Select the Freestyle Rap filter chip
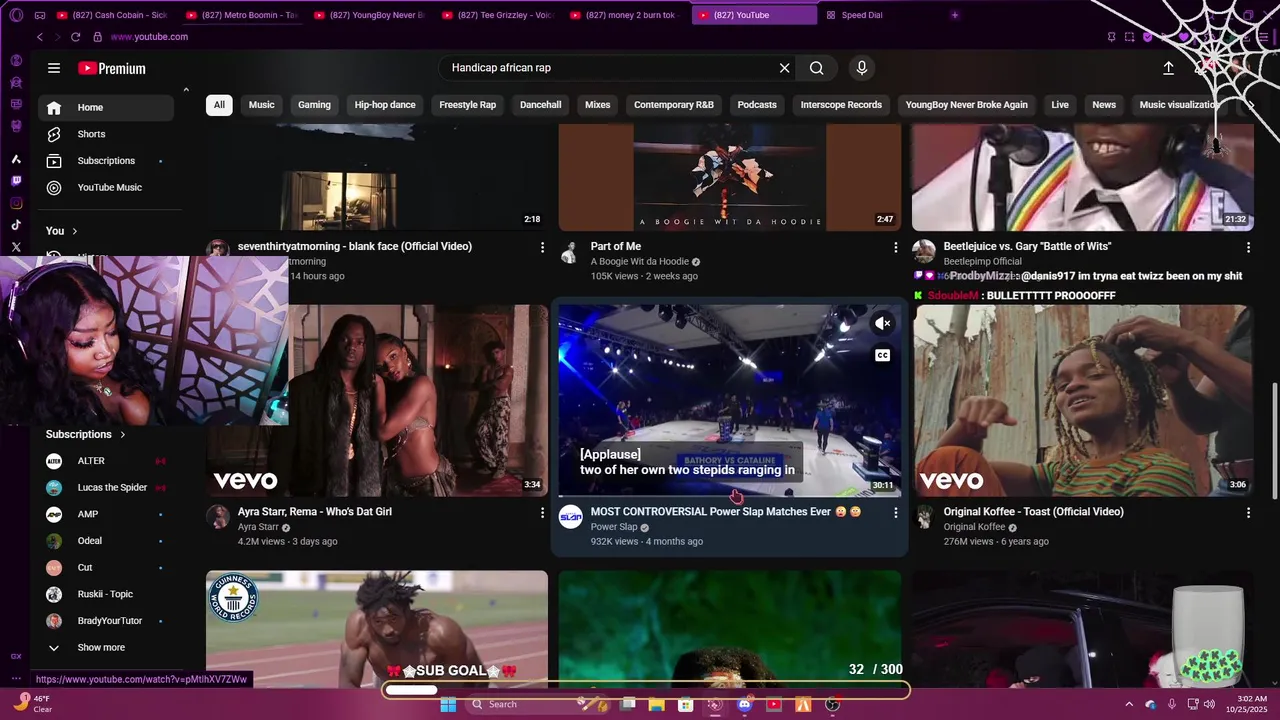Screen dimensions: 1280x720 (x=468, y=105)
